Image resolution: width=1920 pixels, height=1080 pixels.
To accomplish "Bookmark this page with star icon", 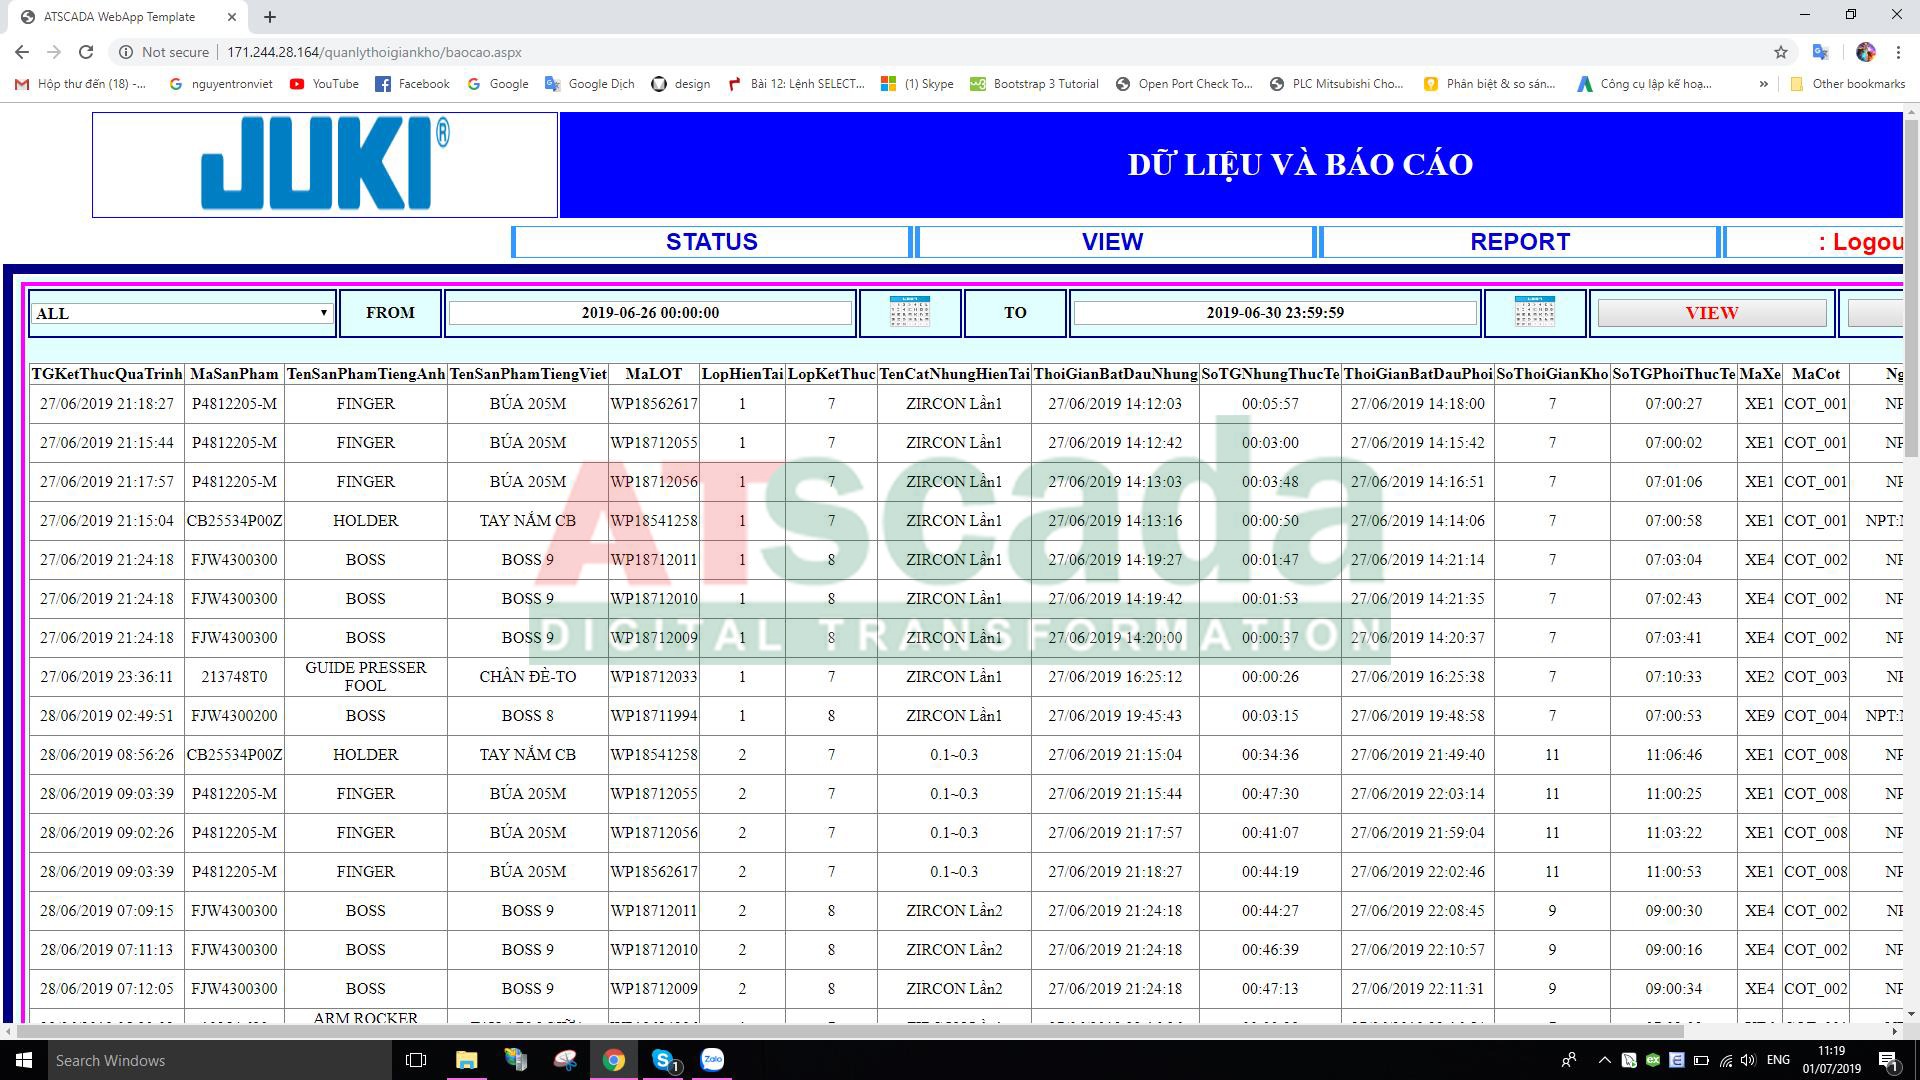I will coord(1780,52).
